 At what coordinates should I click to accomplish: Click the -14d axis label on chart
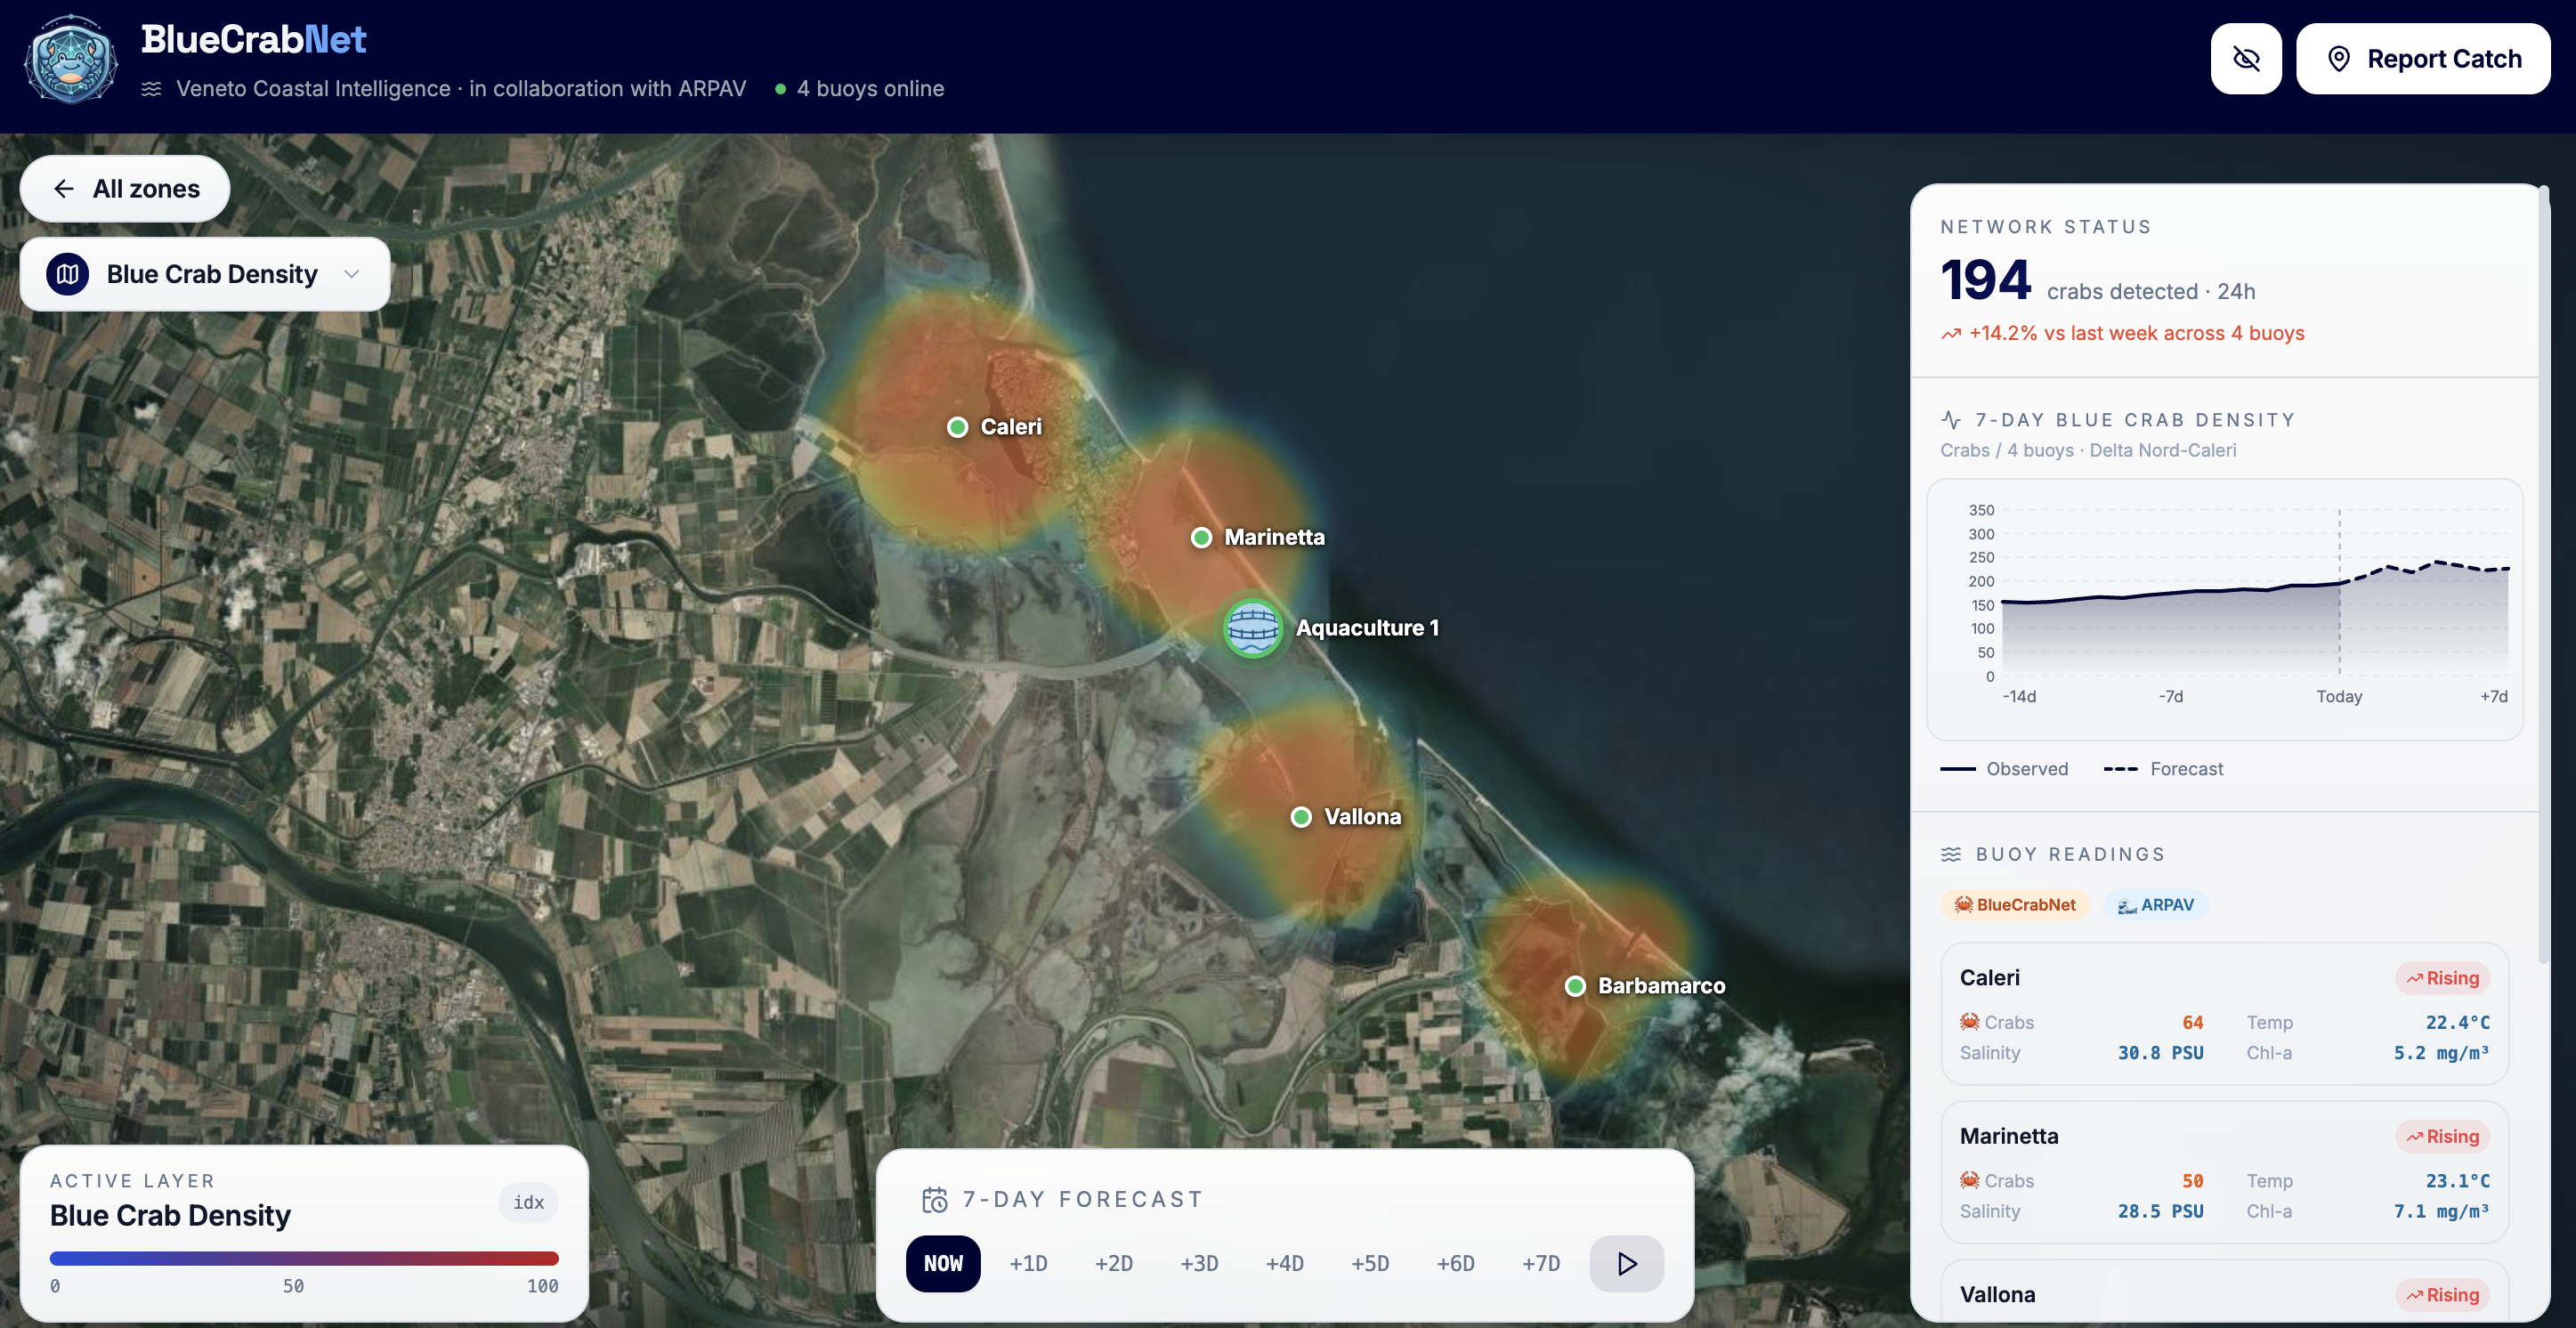(x=2019, y=696)
